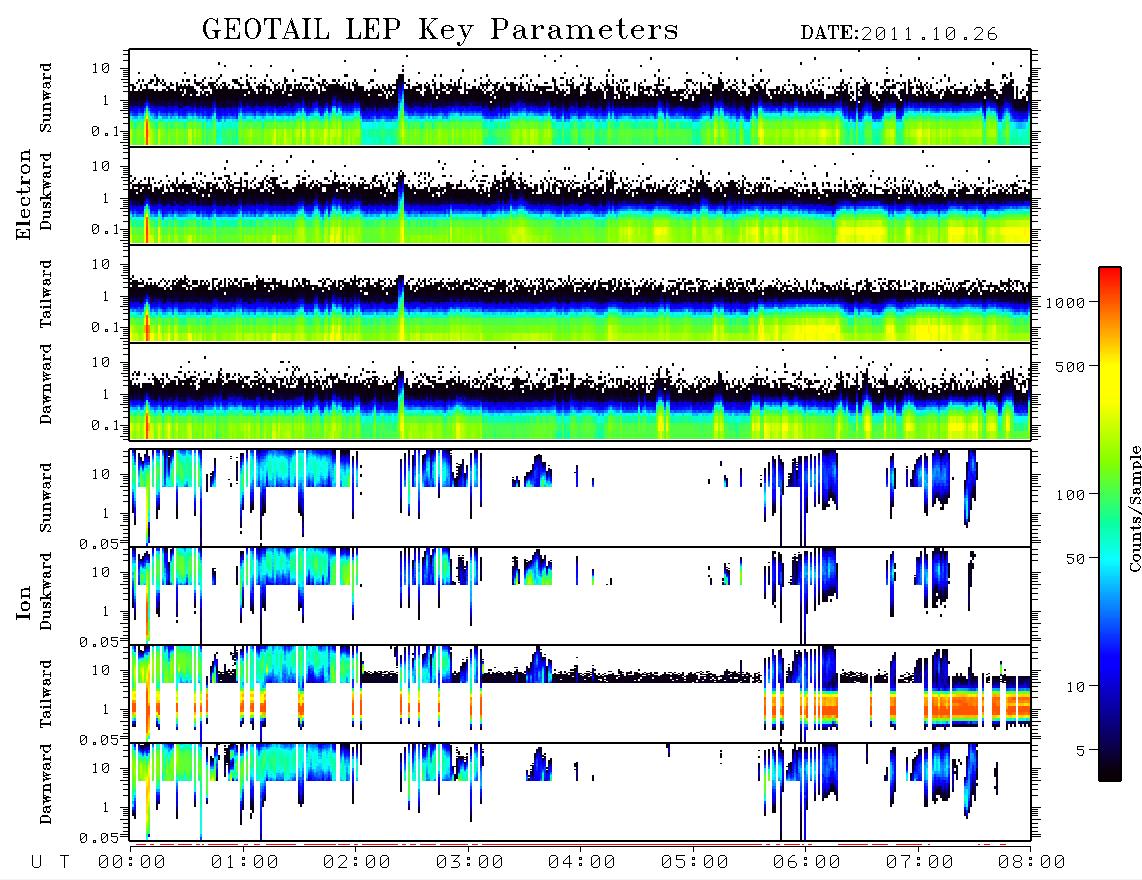This screenshot has height=880, width=1142.
Task: Click the 05:00 time tick label
Action: coord(695,863)
